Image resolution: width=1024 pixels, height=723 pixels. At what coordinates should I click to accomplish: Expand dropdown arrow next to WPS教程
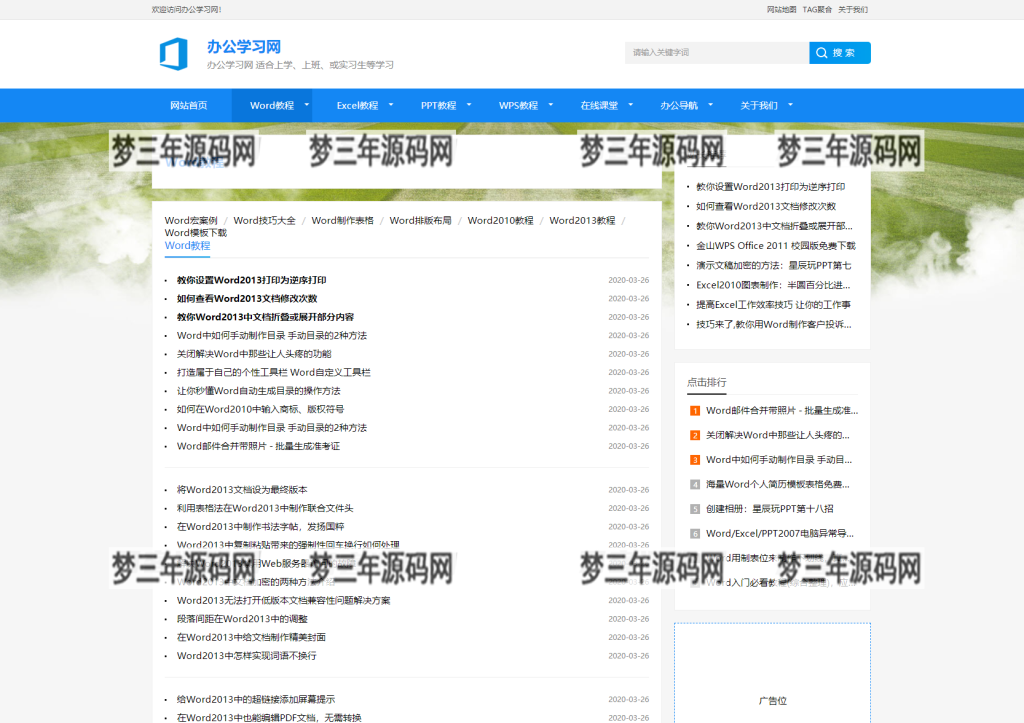[551, 104]
